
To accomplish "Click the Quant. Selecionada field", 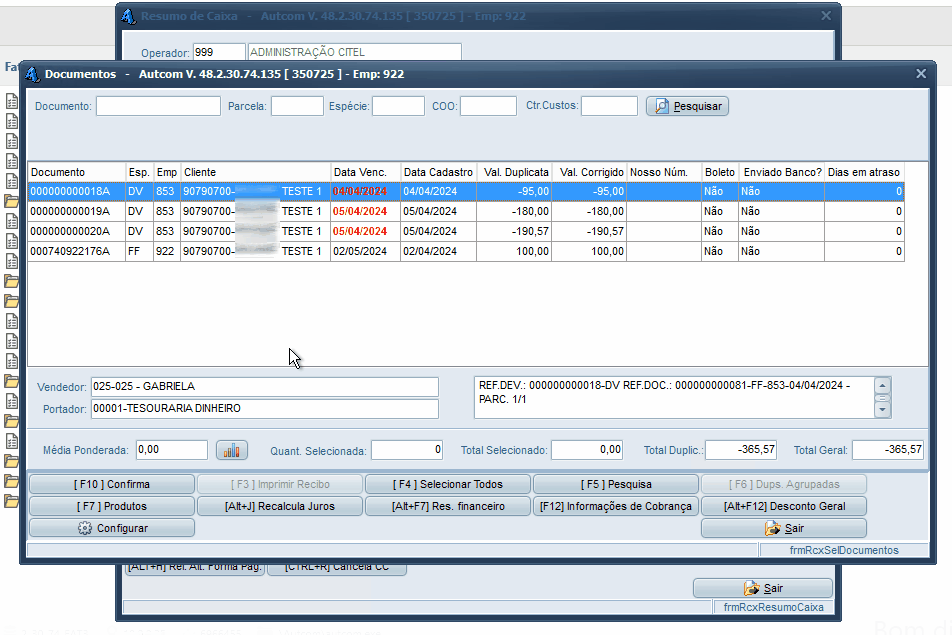I will [x=407, y=450].
